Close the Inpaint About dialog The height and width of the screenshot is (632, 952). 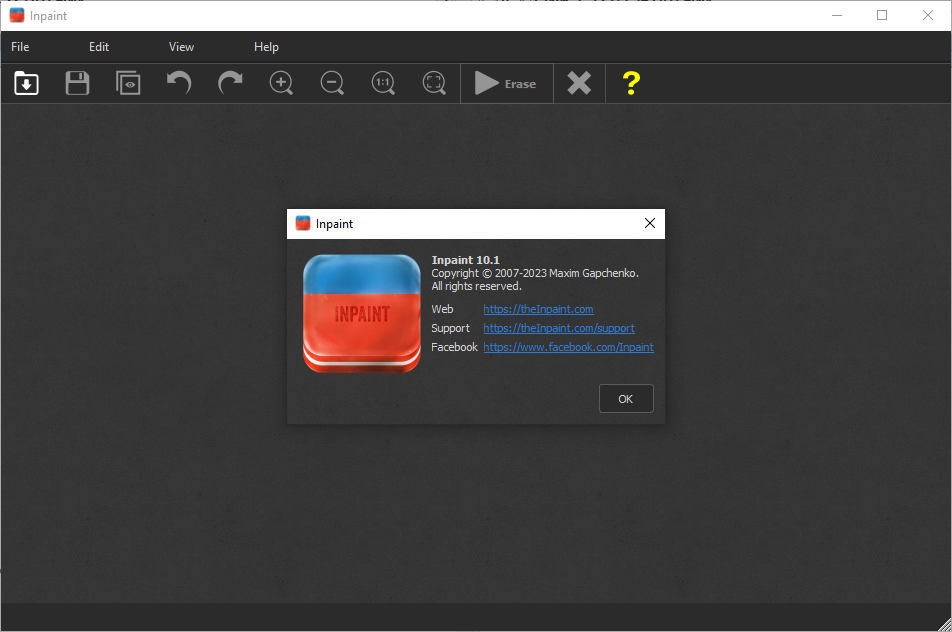650,223
